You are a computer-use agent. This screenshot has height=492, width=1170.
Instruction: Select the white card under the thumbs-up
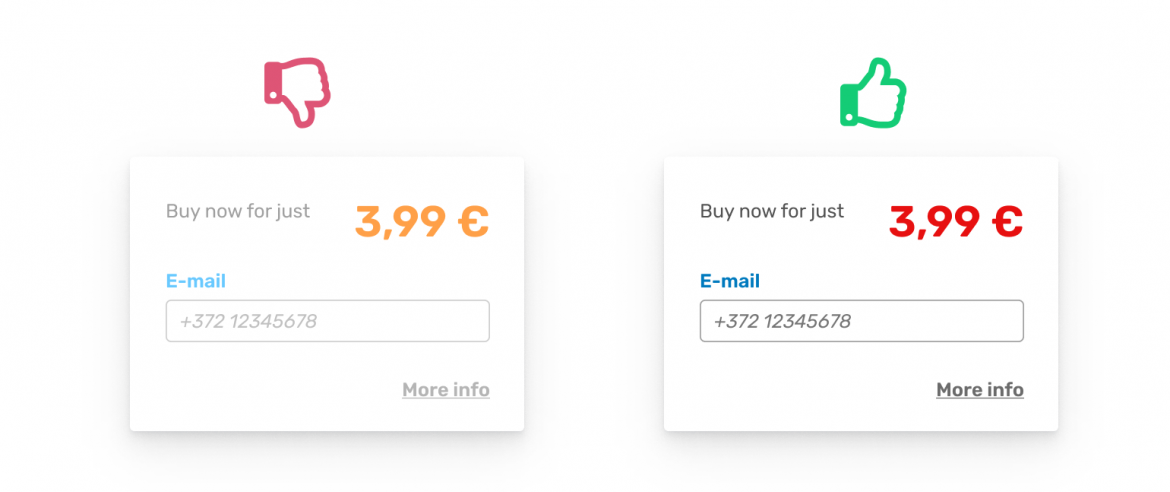click(861, 293)
